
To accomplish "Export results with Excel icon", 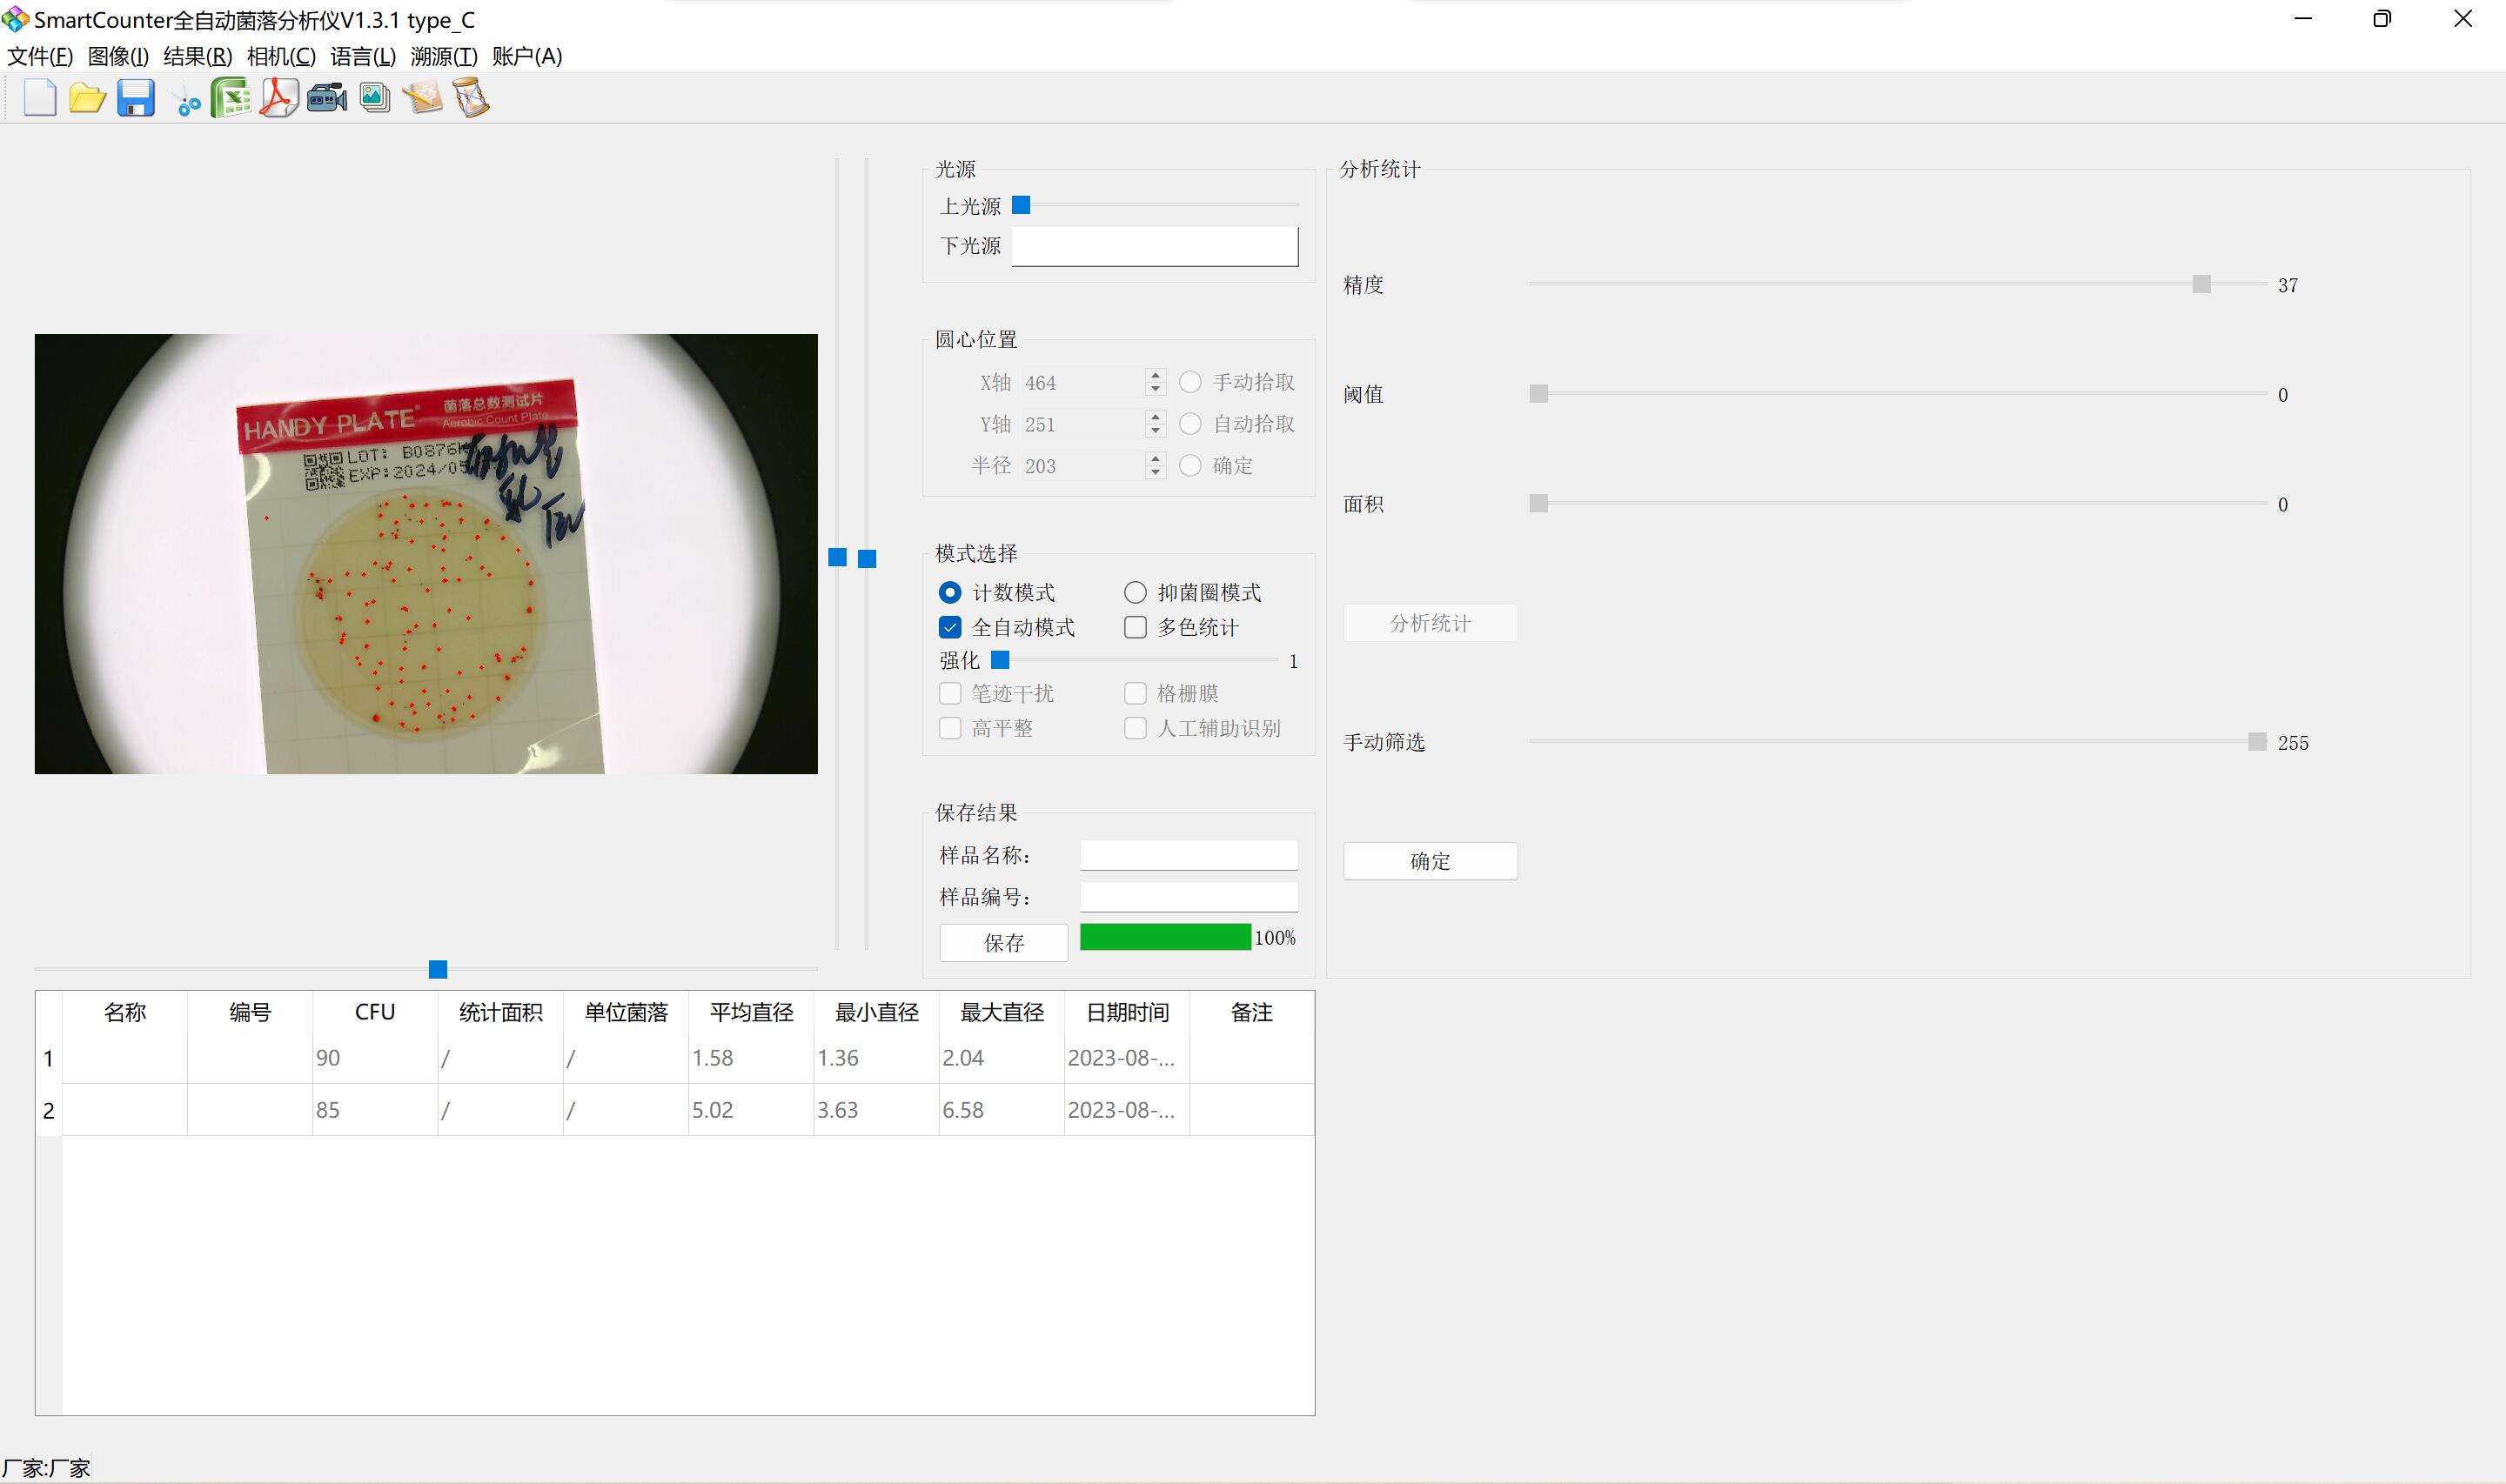I will (x=231, y=98).
